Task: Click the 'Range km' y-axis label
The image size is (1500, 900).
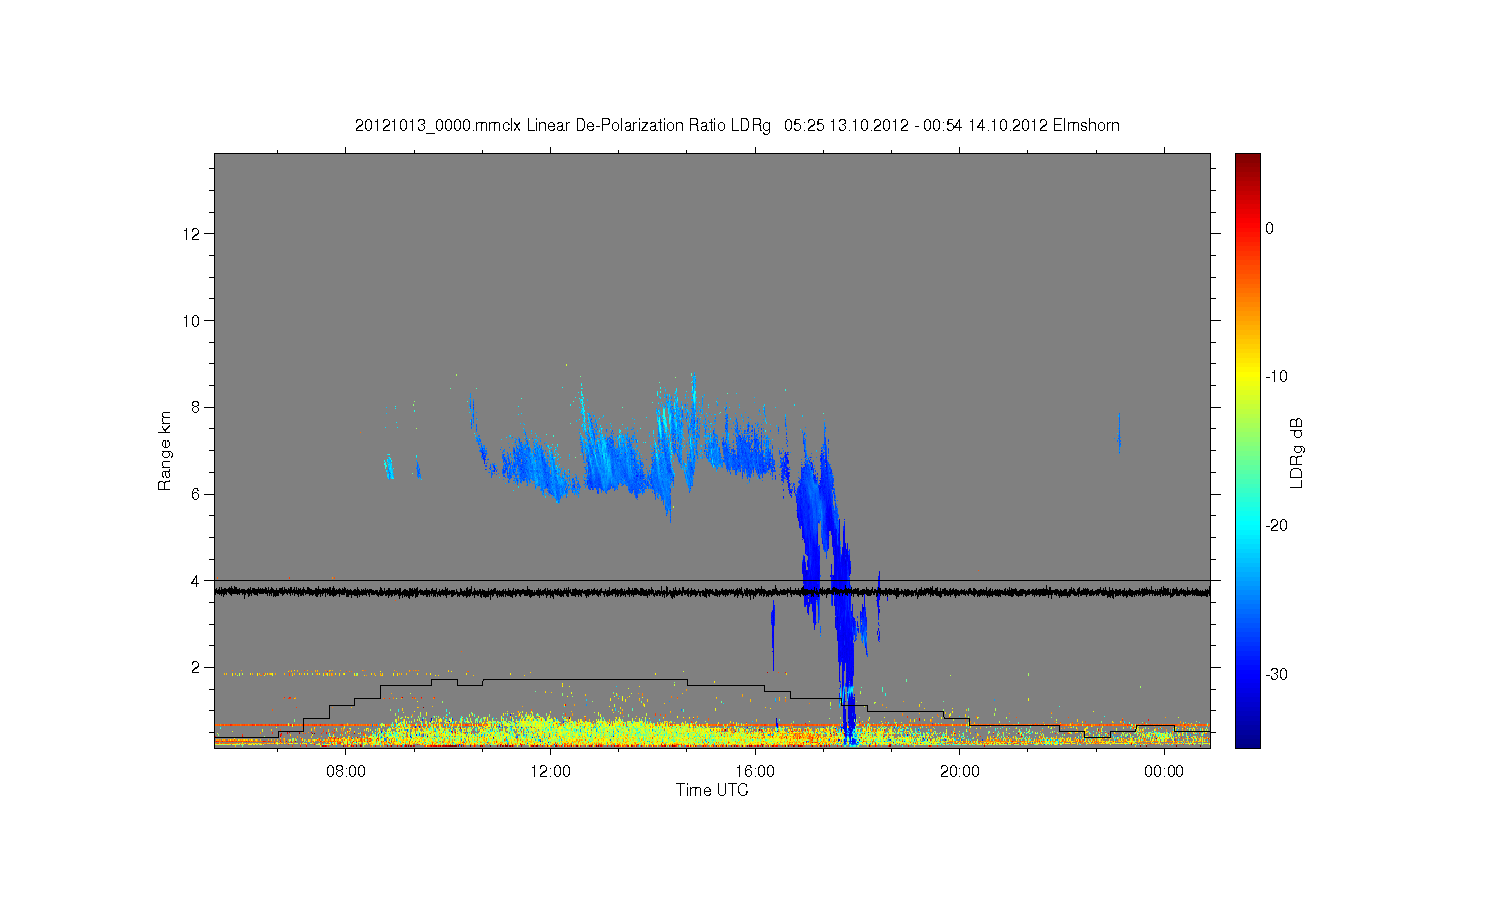Action: point(165,451)
